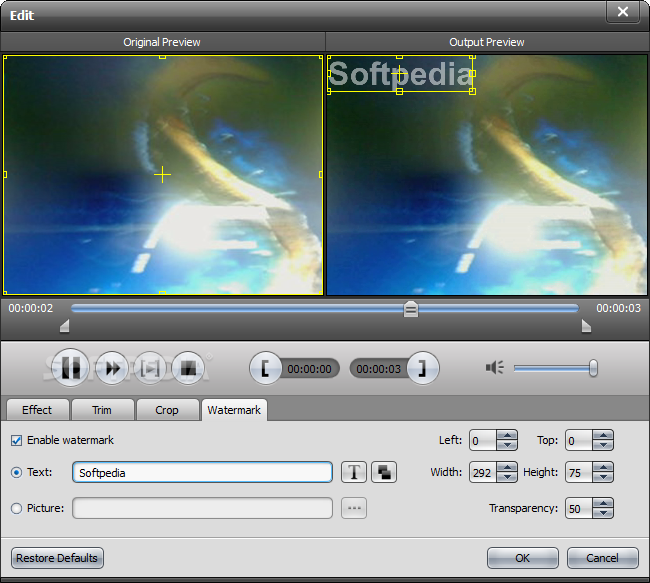
Task: Switch to the Crop tab
Action: coord(167,410)
